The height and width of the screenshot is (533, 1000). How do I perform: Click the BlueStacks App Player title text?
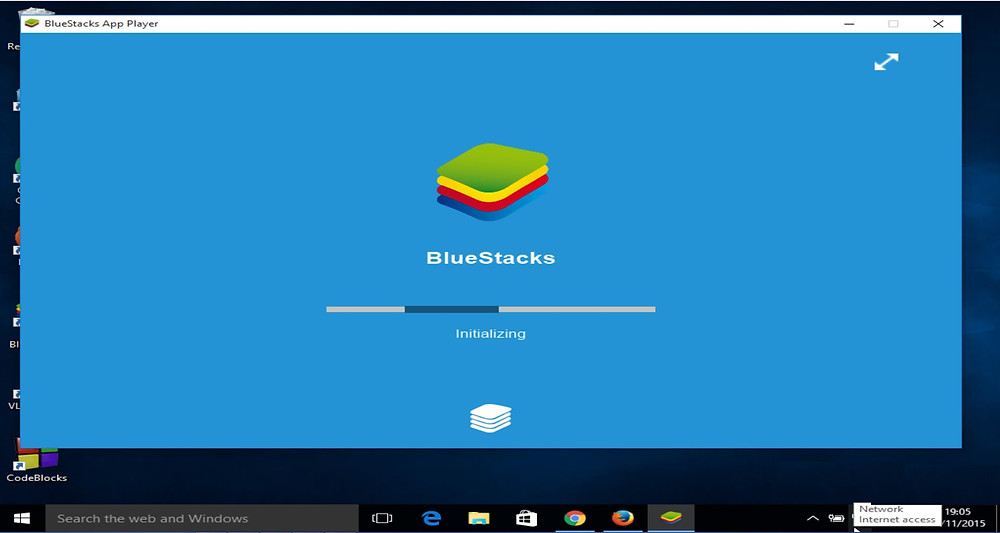point(101,24)
